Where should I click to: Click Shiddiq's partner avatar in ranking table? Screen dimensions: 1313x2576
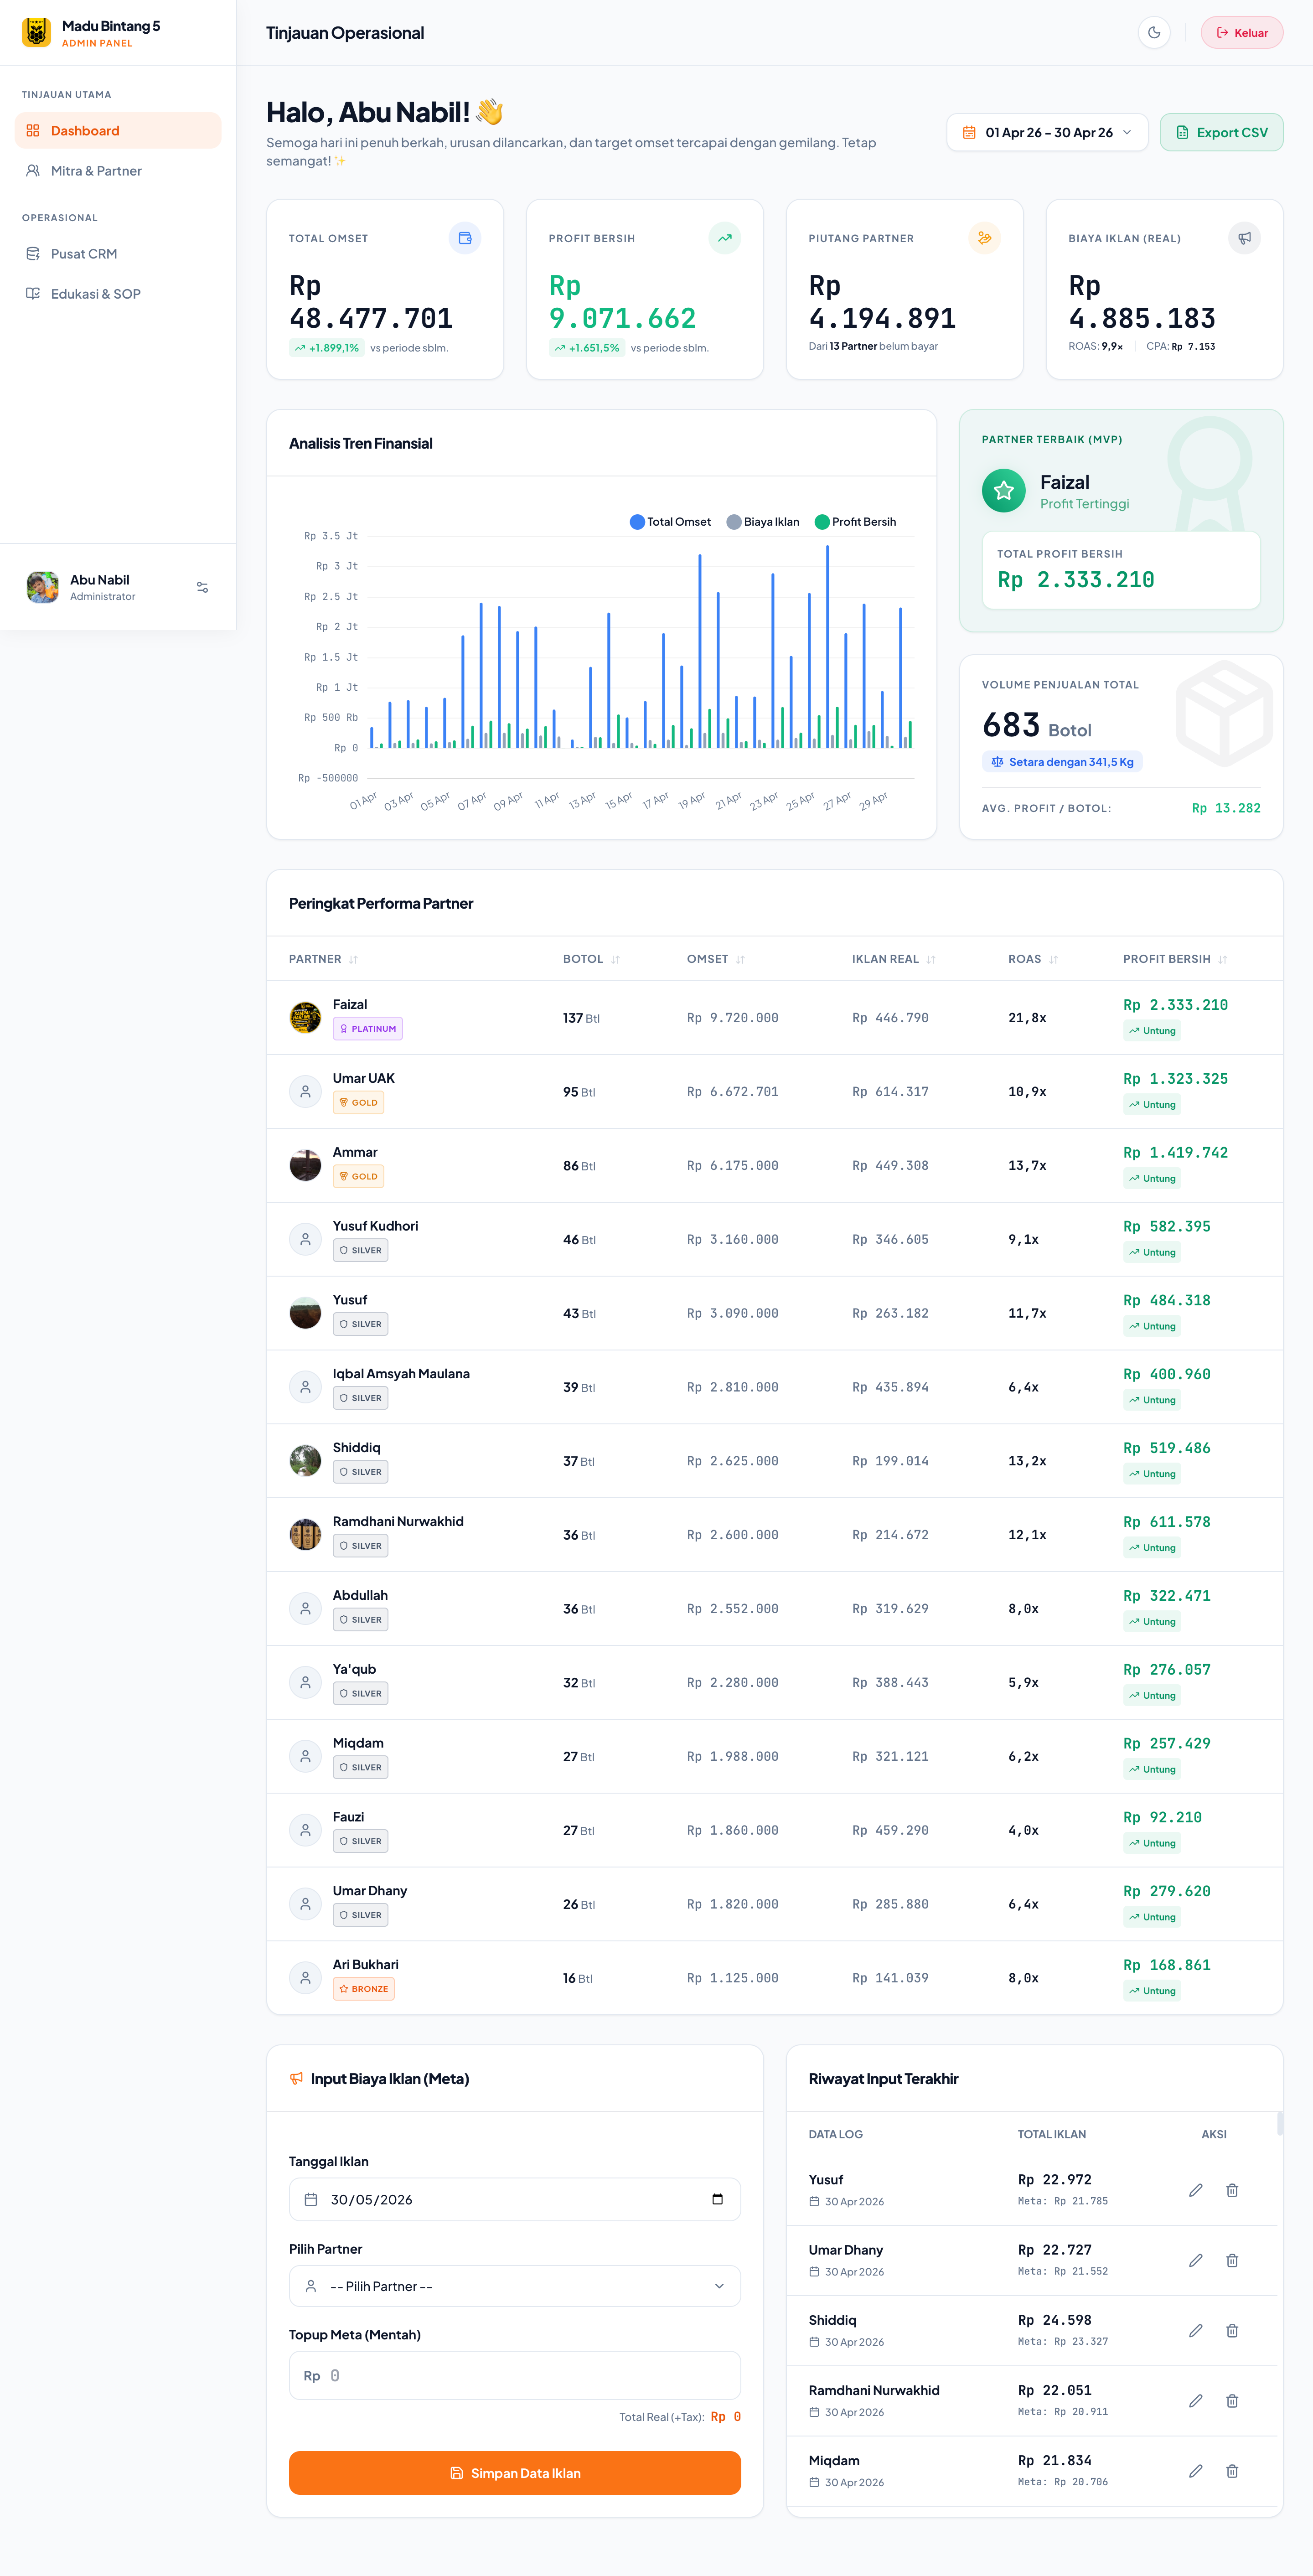pyautogui.click(x=305, y=1461)
